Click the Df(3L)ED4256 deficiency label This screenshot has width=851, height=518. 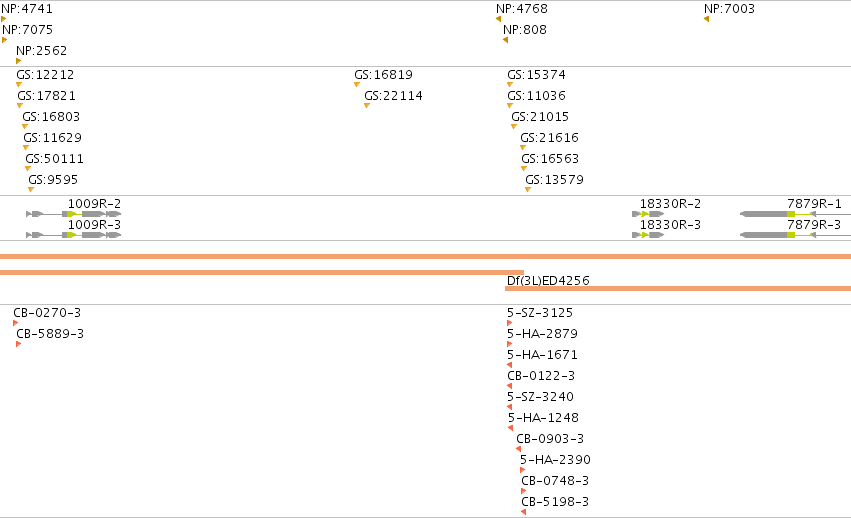[x=548, y=281]
